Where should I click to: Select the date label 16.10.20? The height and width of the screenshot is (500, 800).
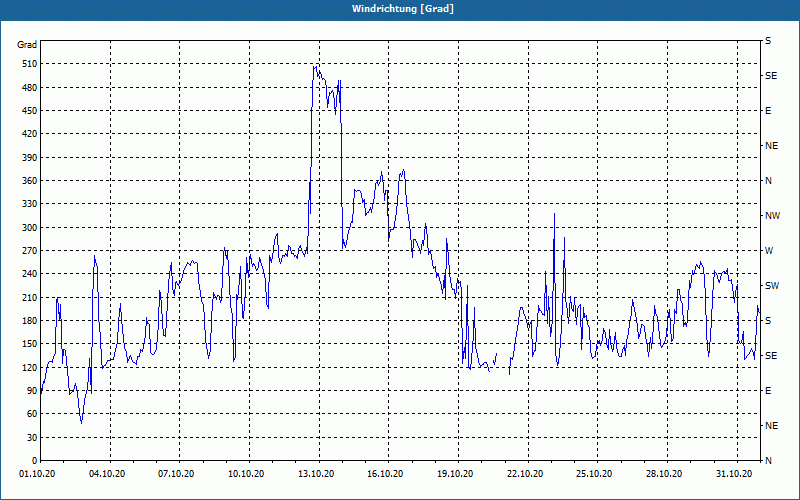[x=385, y=474]
